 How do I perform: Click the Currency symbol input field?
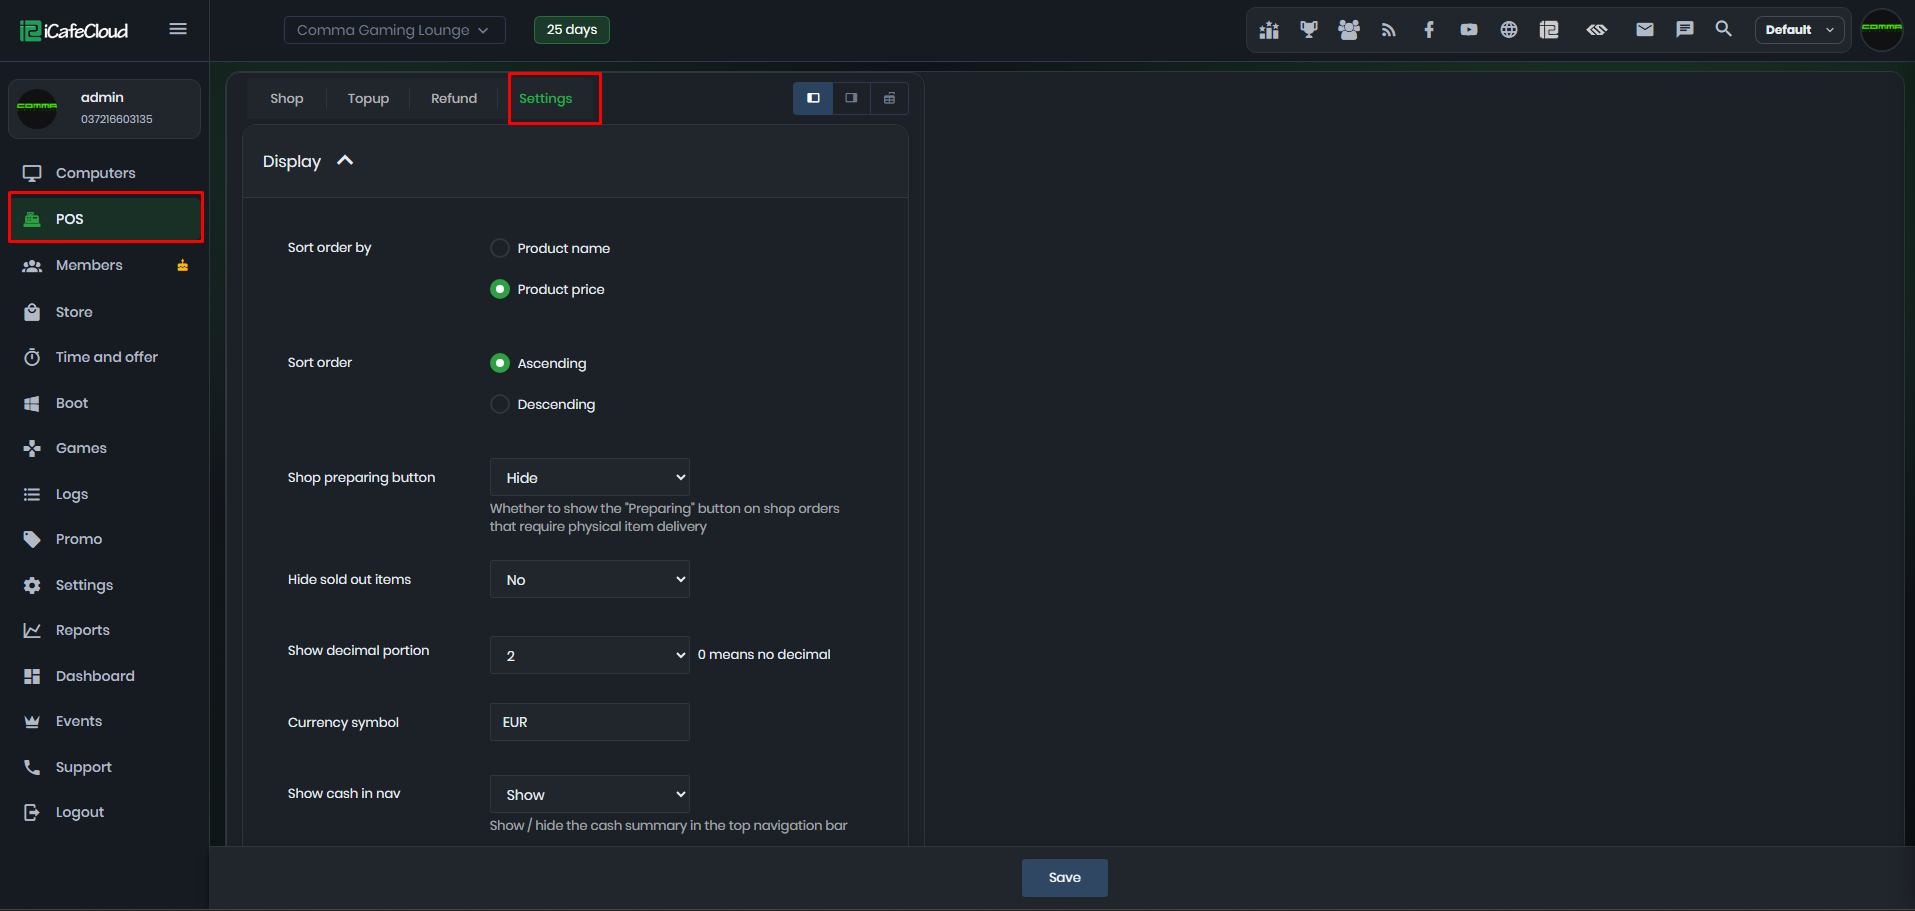(x=590, y=722)
